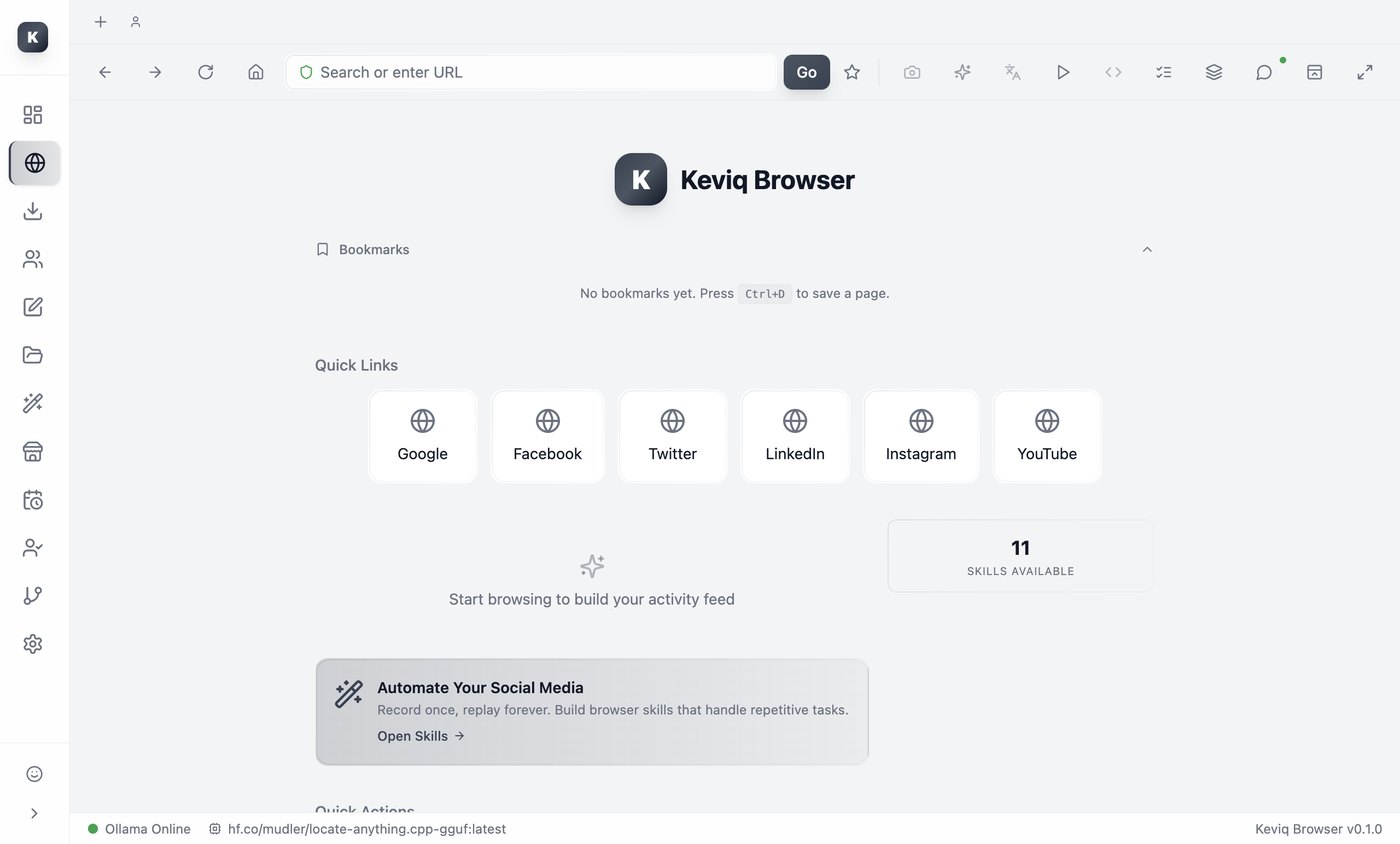This screenshot has height=844, width=1400.
Task: Open the magic wand icon in sidebar
Action: point(33,403)
